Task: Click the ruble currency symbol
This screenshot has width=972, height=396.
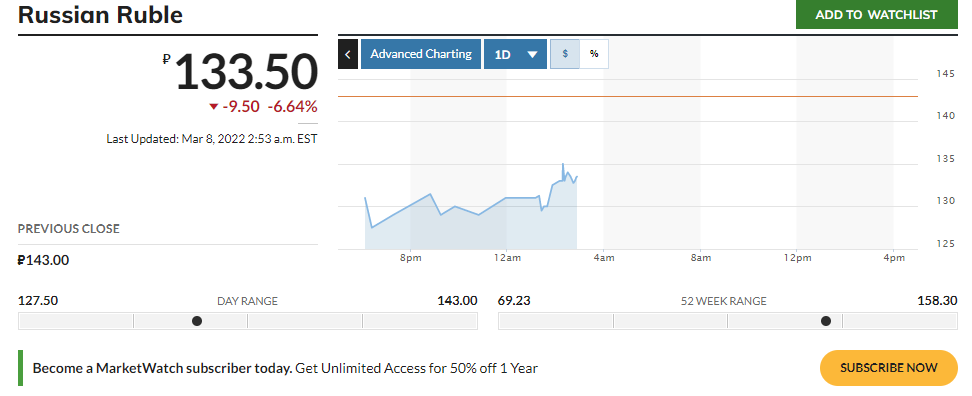Action: (166, 59)
